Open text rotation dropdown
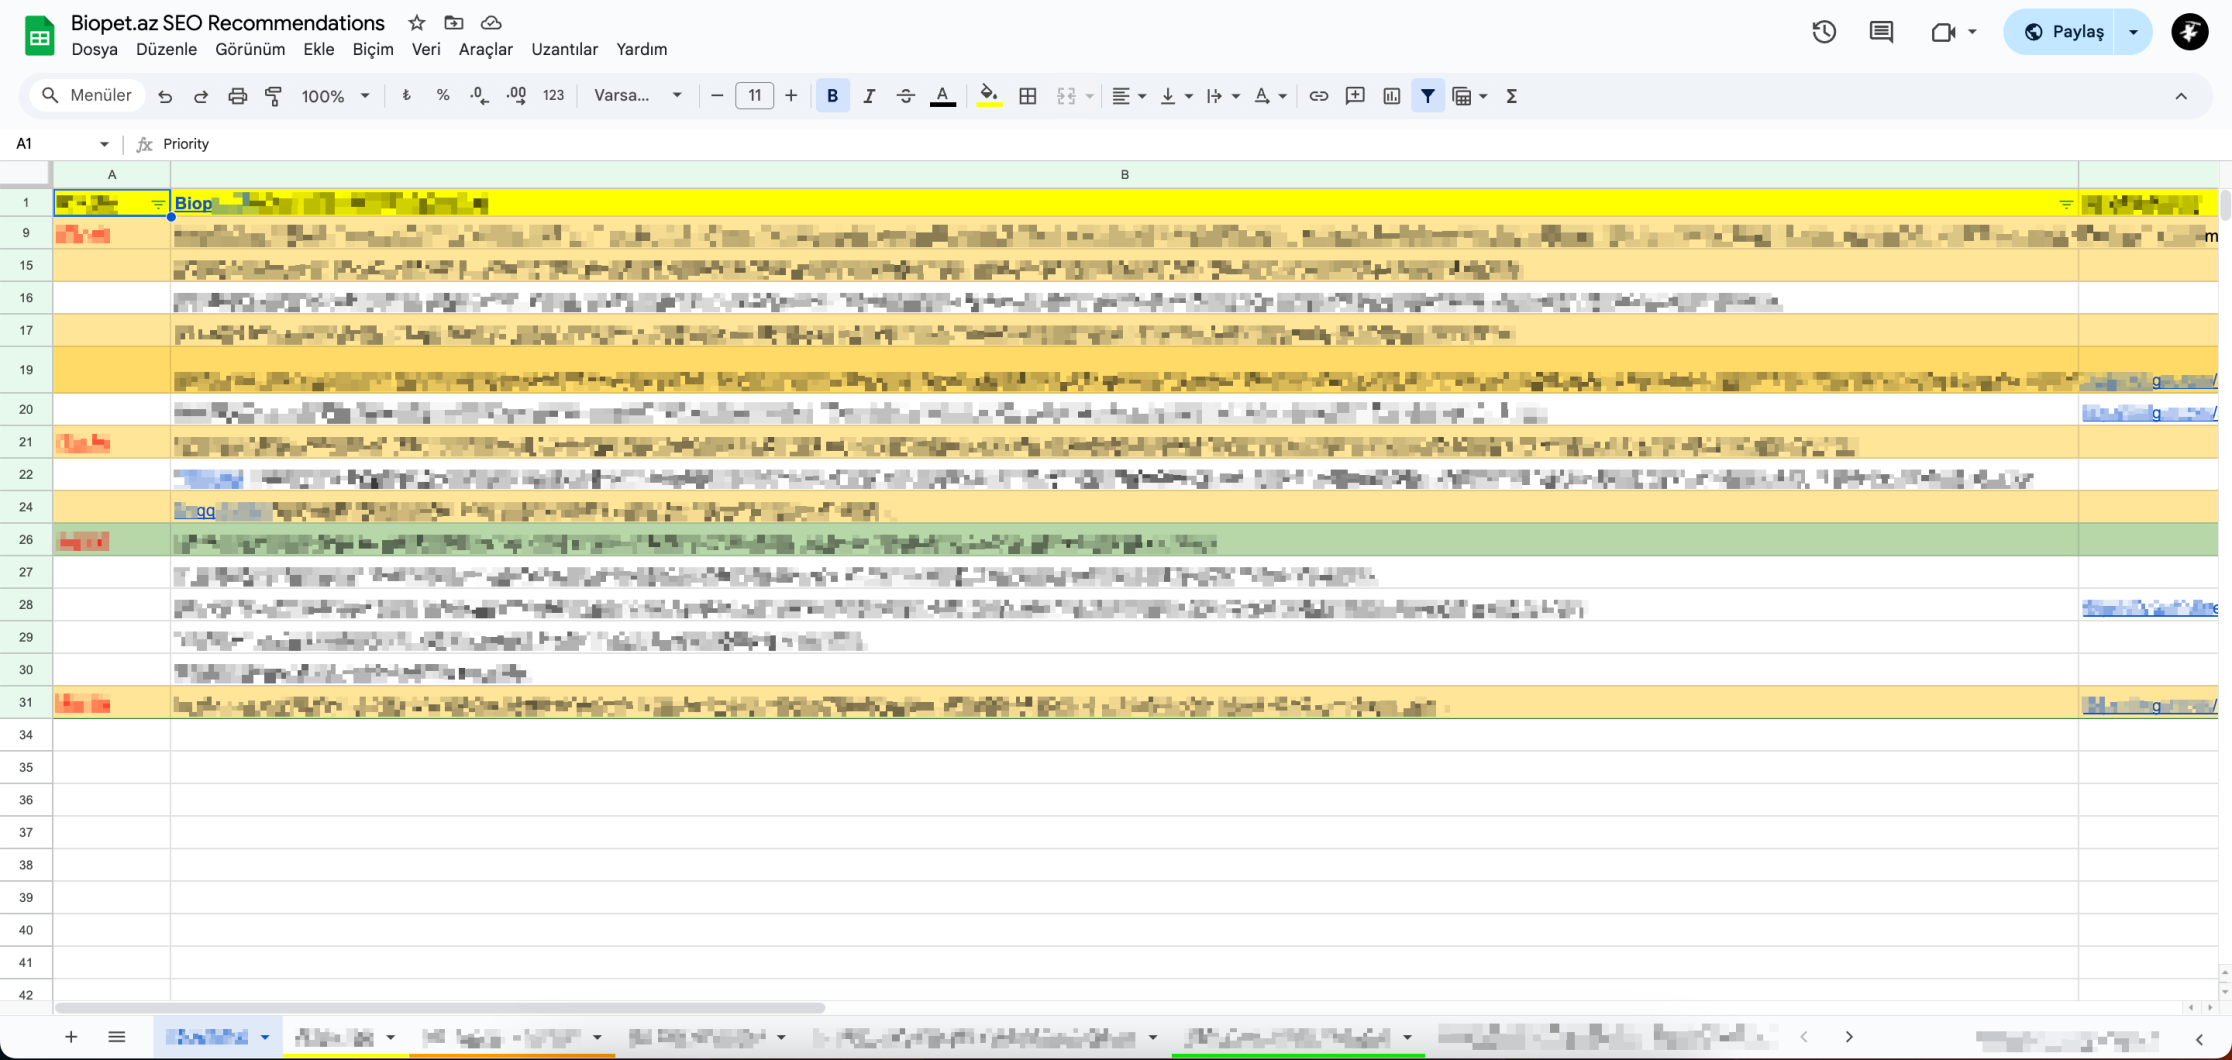 [x=1269, y=96]
